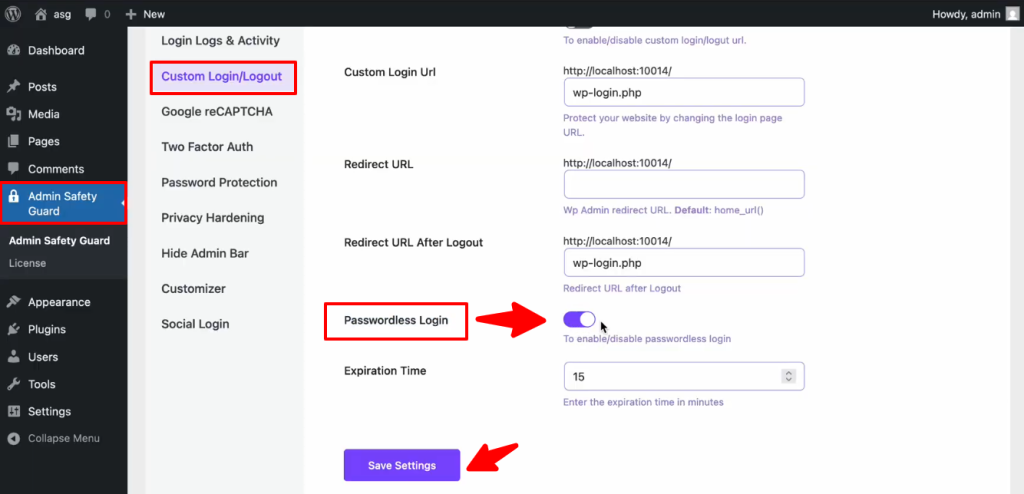The width and height of the screenshot is (1024, 494).
Task: Click the Redirect URL input field
Action: 684,184
